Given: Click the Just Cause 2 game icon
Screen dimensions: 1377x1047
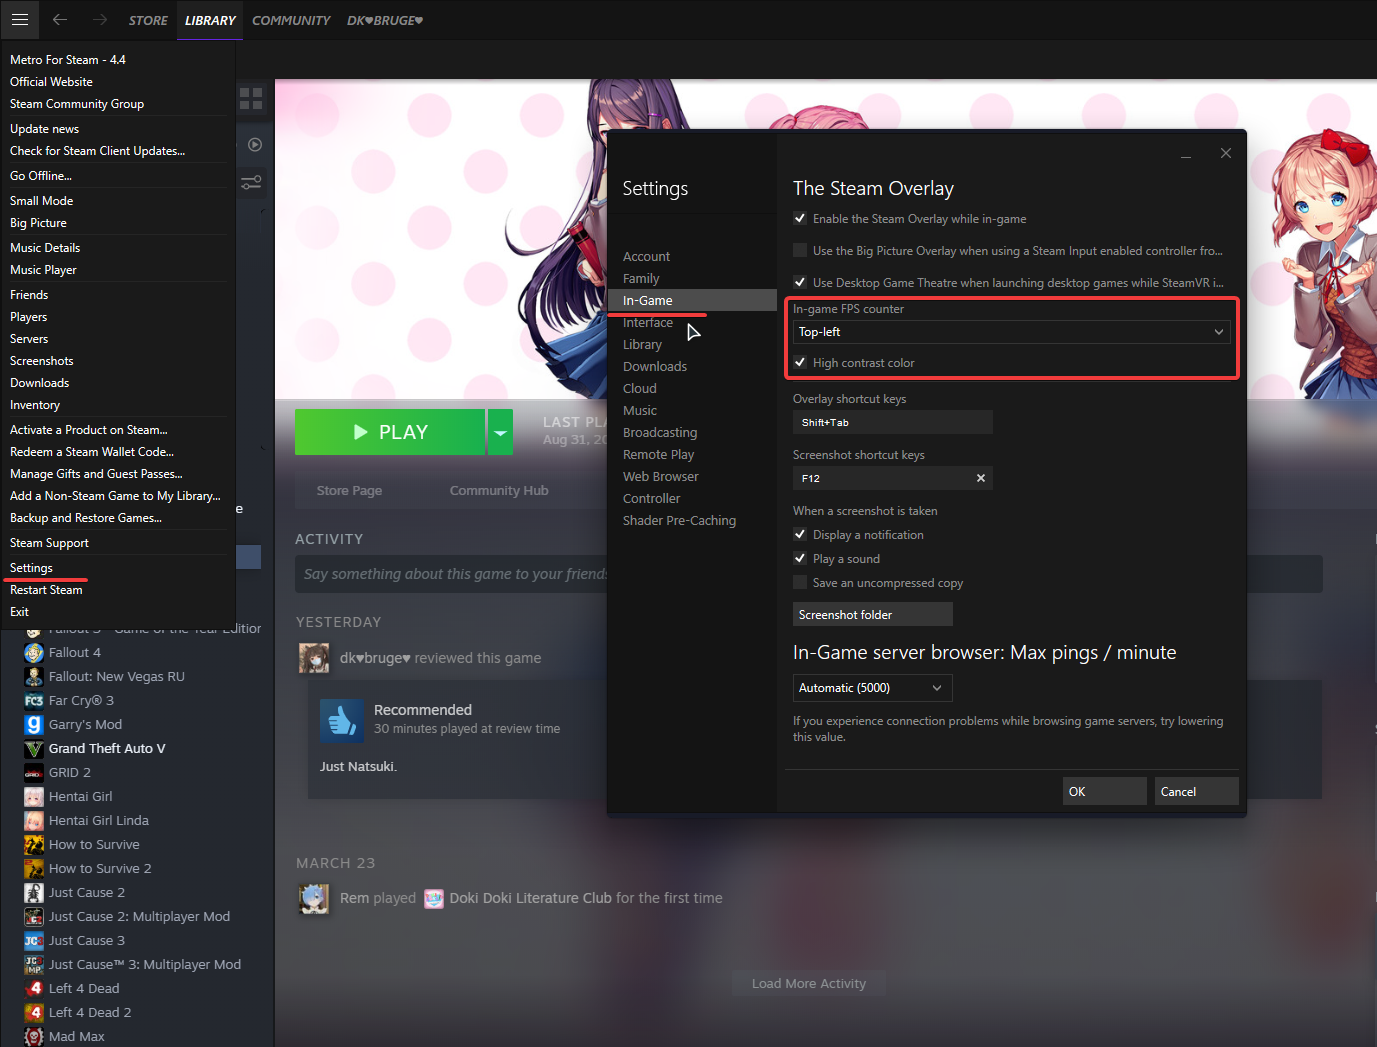Looking at the screenshot, I should (34, 893).
